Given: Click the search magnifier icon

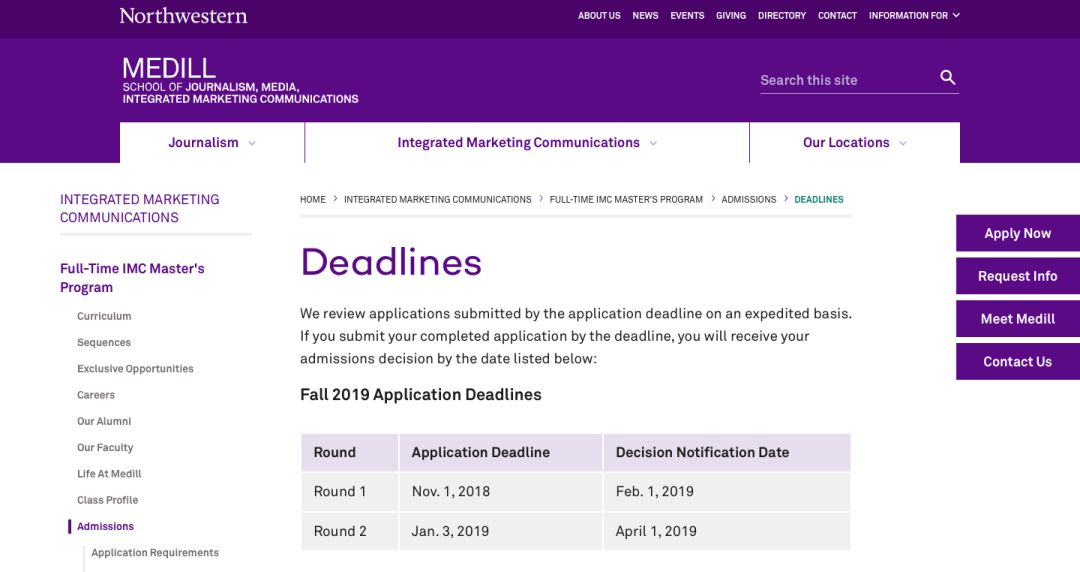Looking at the screenshot, I should 948,77.
